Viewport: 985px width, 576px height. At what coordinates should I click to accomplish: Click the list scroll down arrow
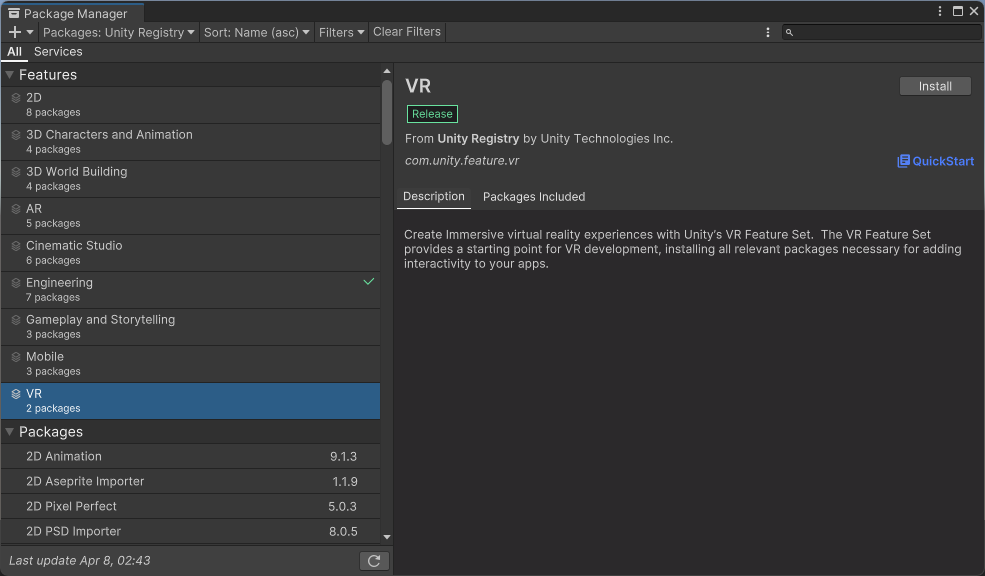coord(386,537)
